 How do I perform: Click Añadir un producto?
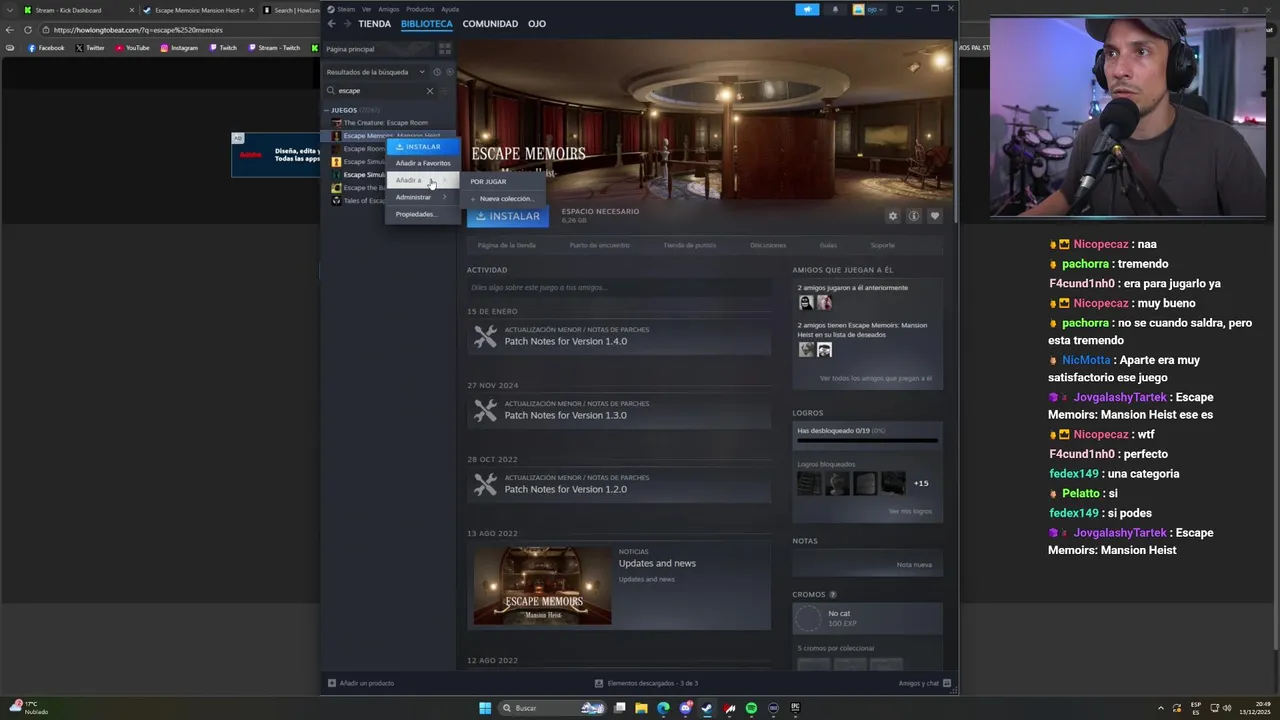(361, 683)
